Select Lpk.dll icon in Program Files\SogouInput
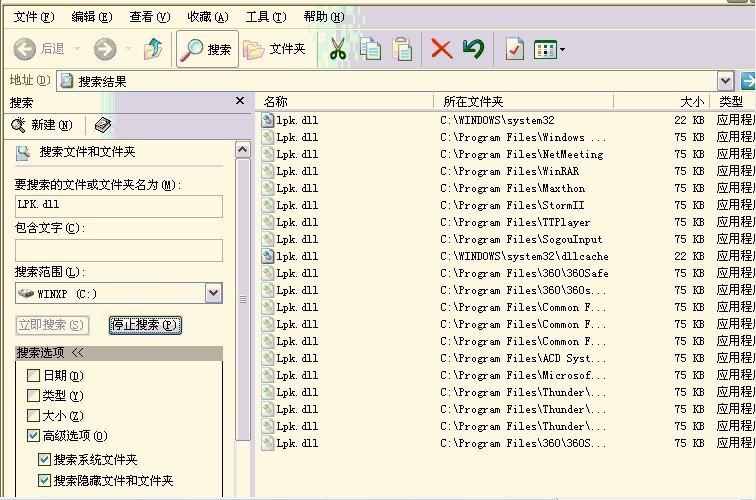The height and width of the screenshot is (500, 756). [x=268, y=239]
